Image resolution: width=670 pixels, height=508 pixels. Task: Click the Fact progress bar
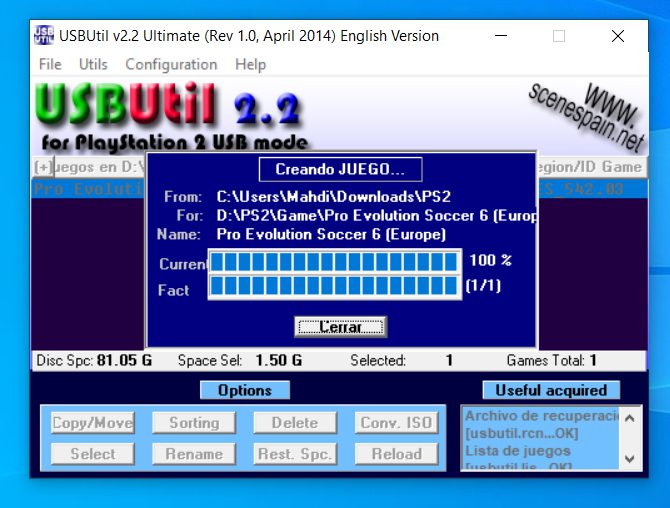[335, 286]
